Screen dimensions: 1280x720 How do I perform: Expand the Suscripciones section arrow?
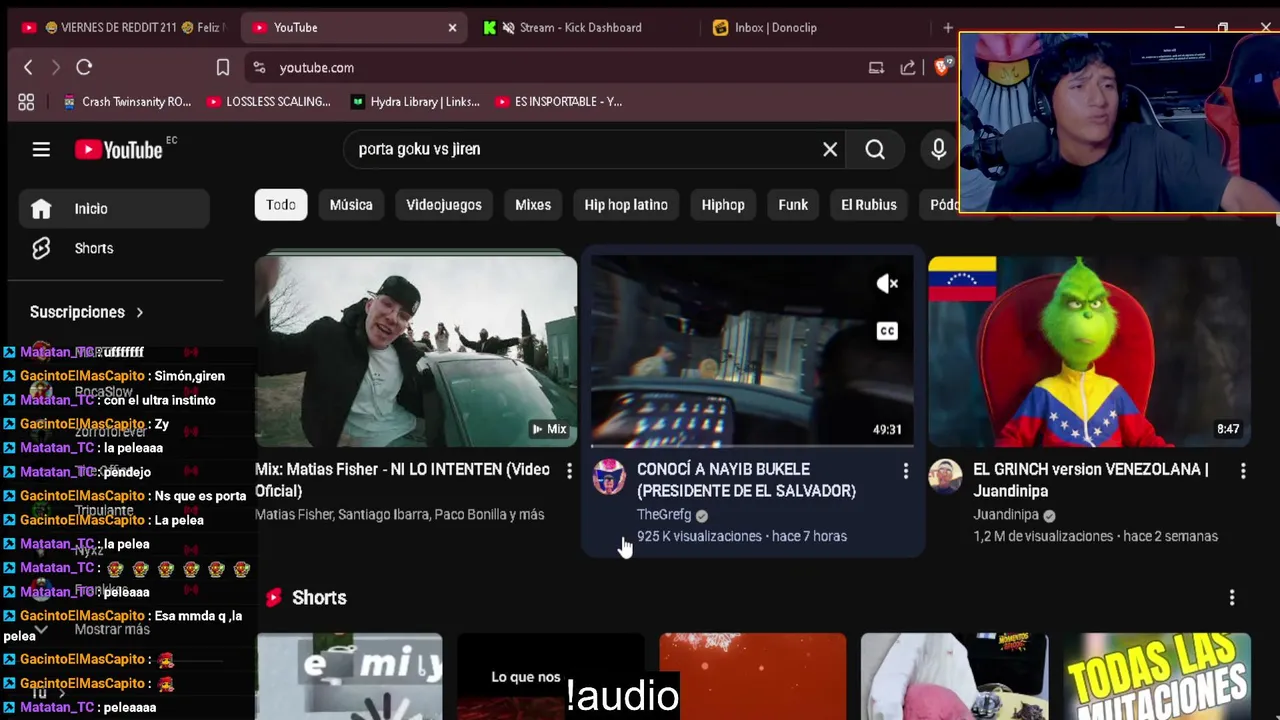pos(139,312)
